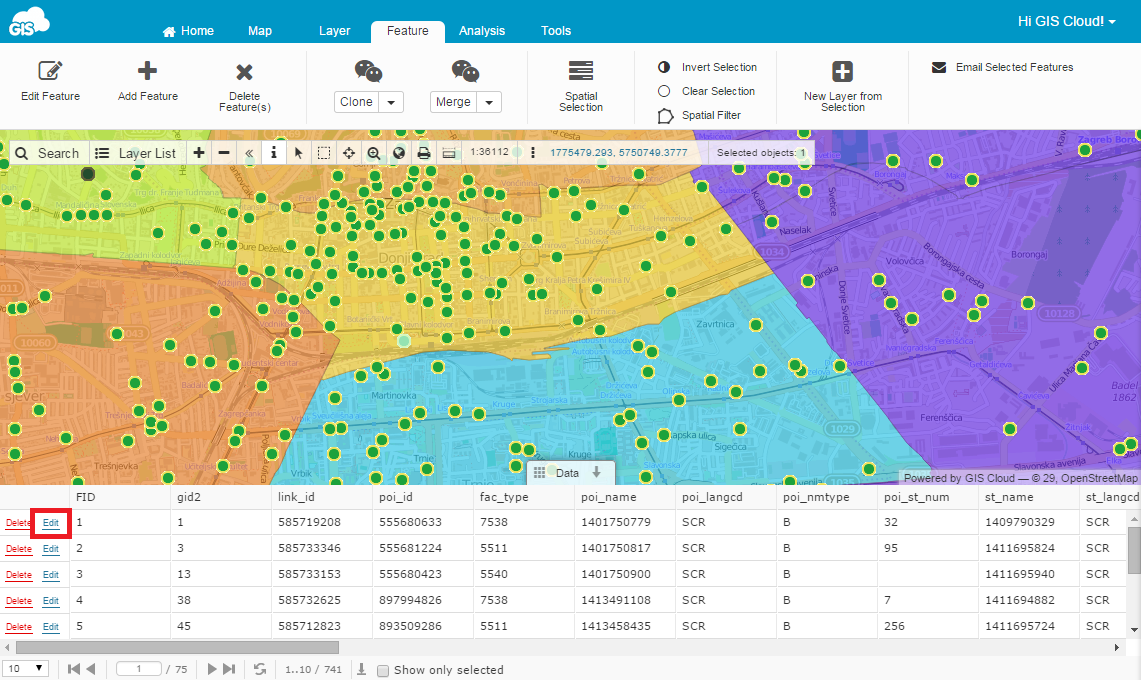The height and width of the screenshot is (680, 1141).
Task: Click Delete link for FID 3 row
Action: pos(19,575)
